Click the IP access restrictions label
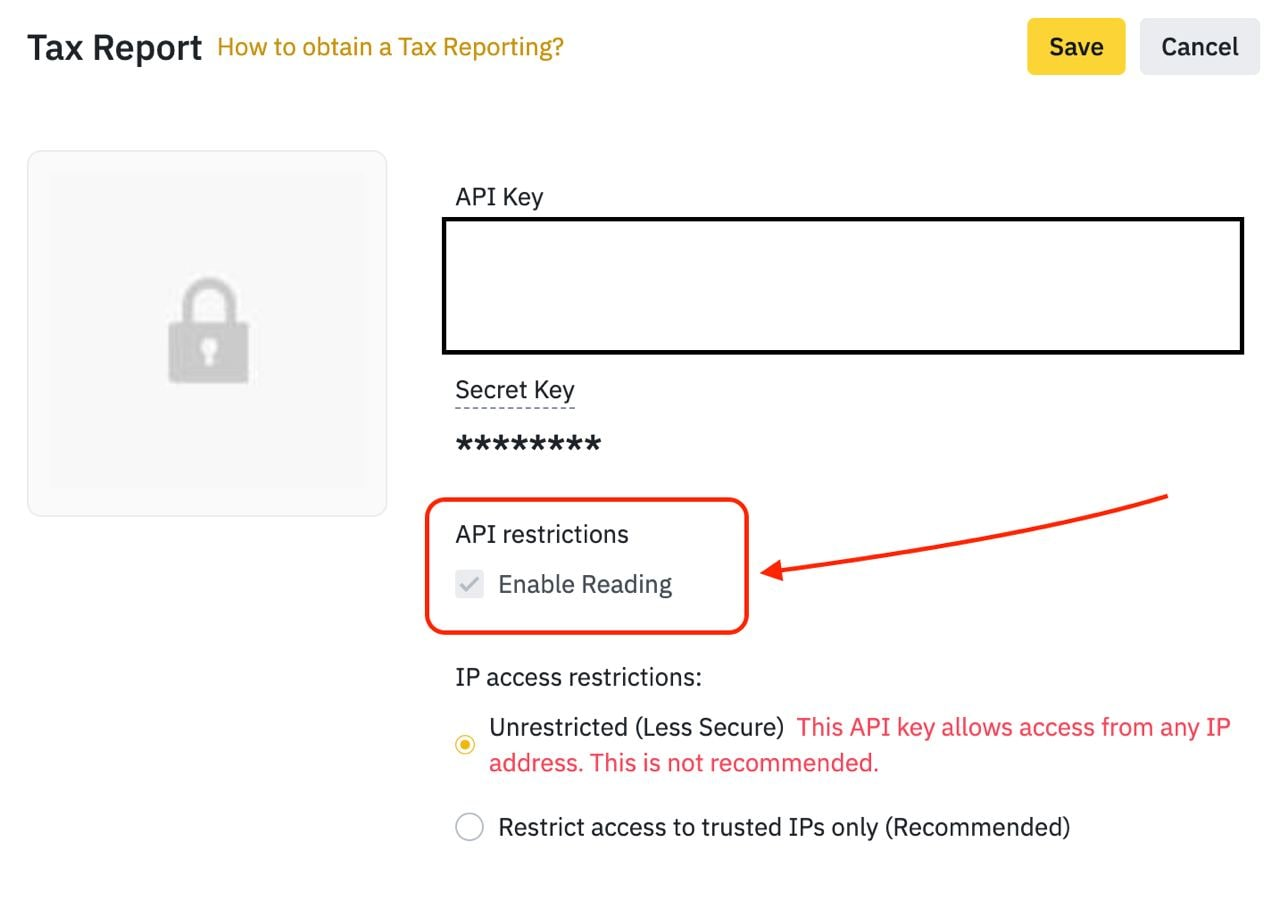1280x909 pixels. click(x=579, y=677)
